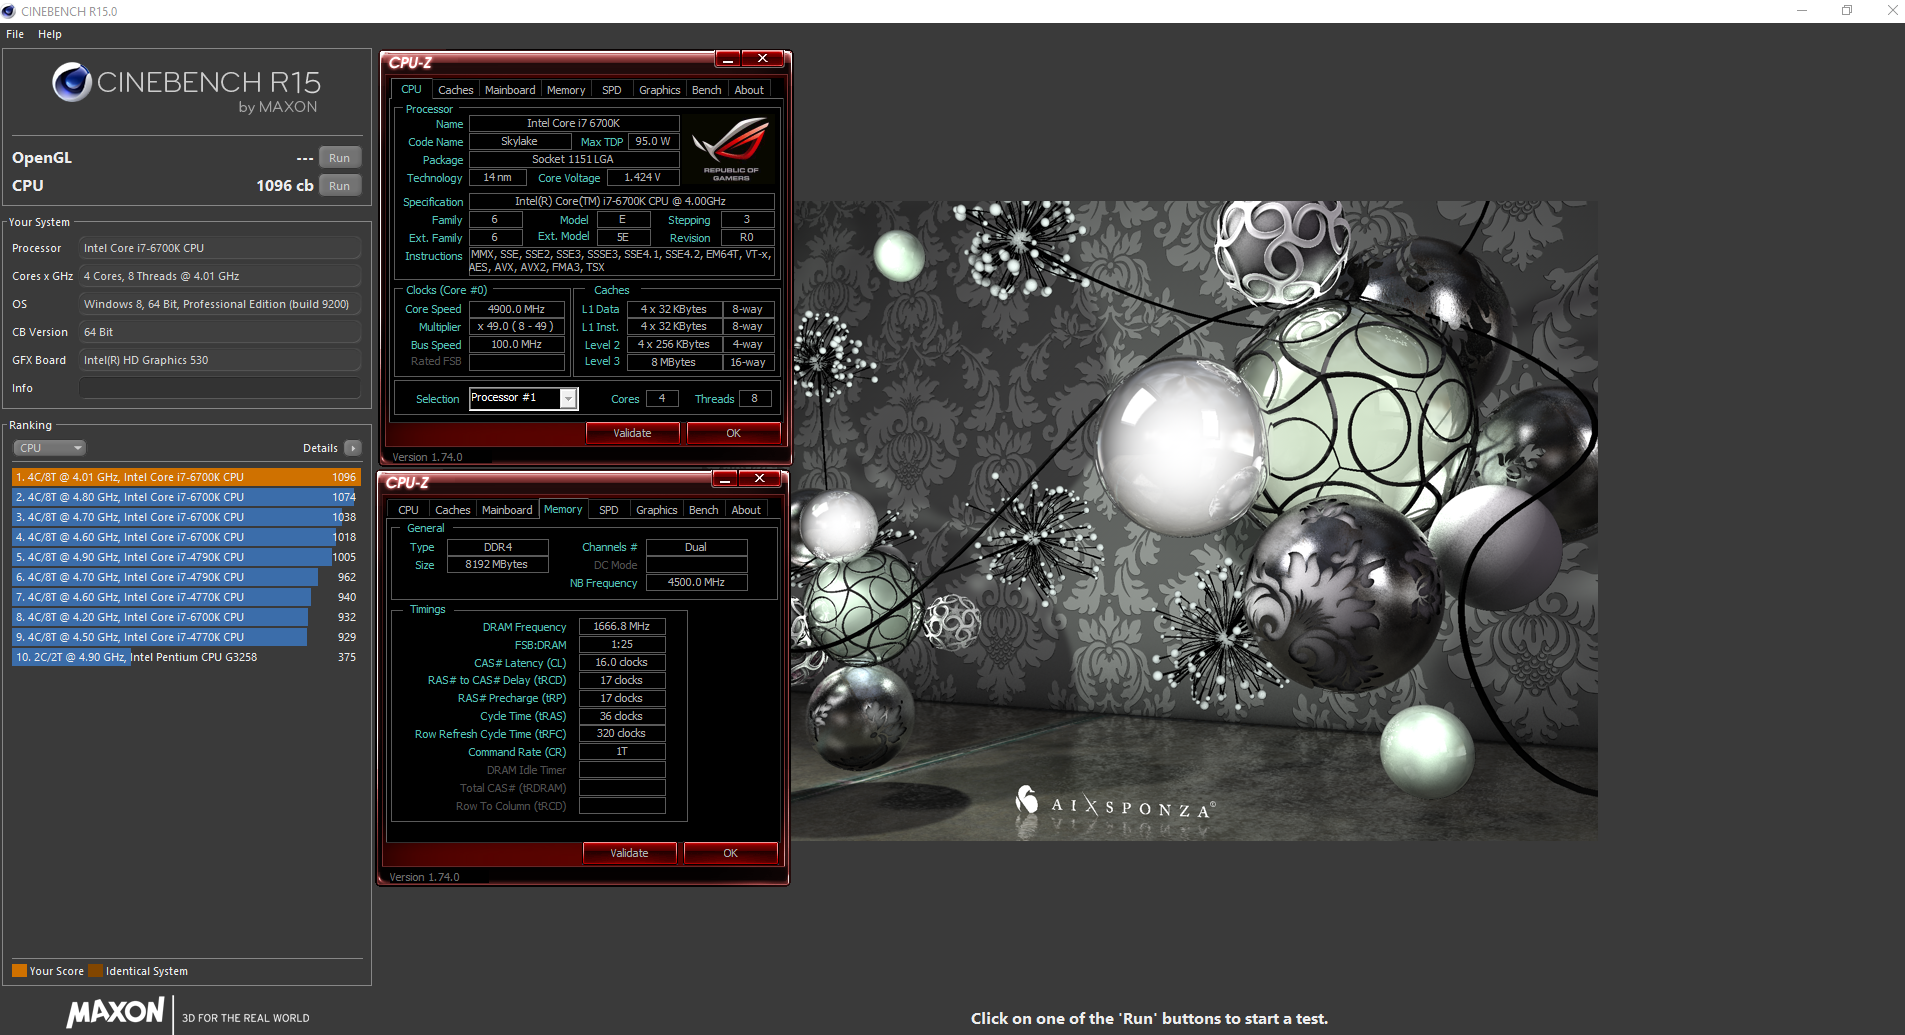1905x1035 pixels.
Task: Click Validate in lower CPU-Z window
Action: tap(629, 853)
